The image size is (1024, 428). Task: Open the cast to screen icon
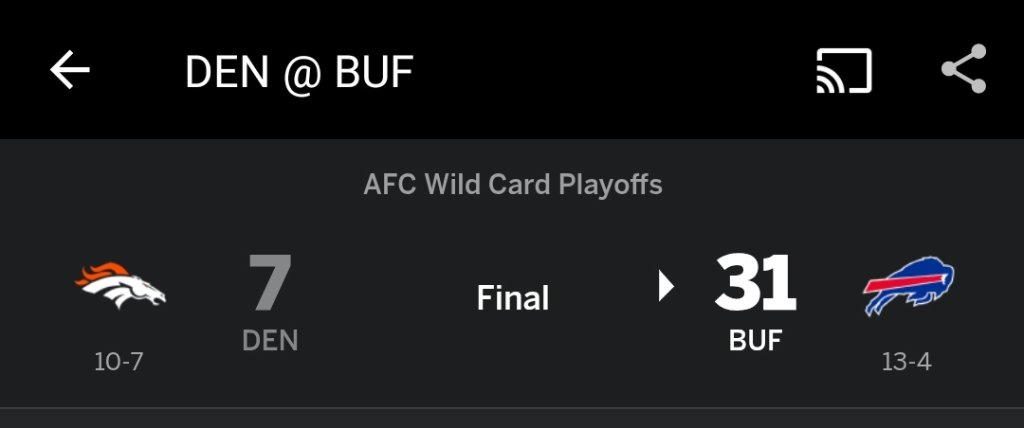[844, 70]
